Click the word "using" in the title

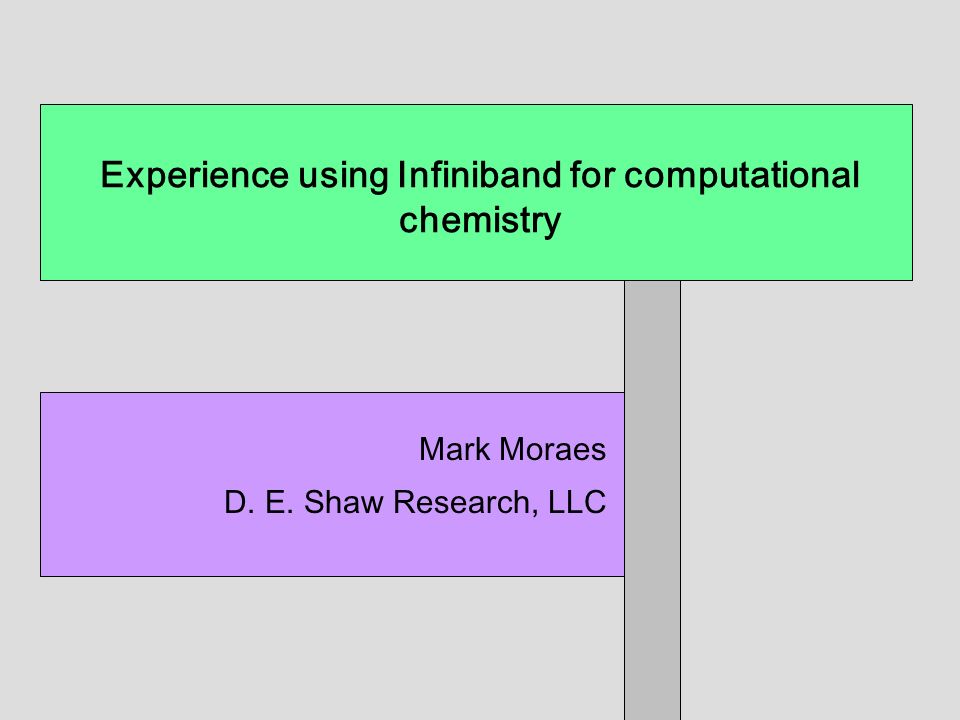(x=343, y=176)
